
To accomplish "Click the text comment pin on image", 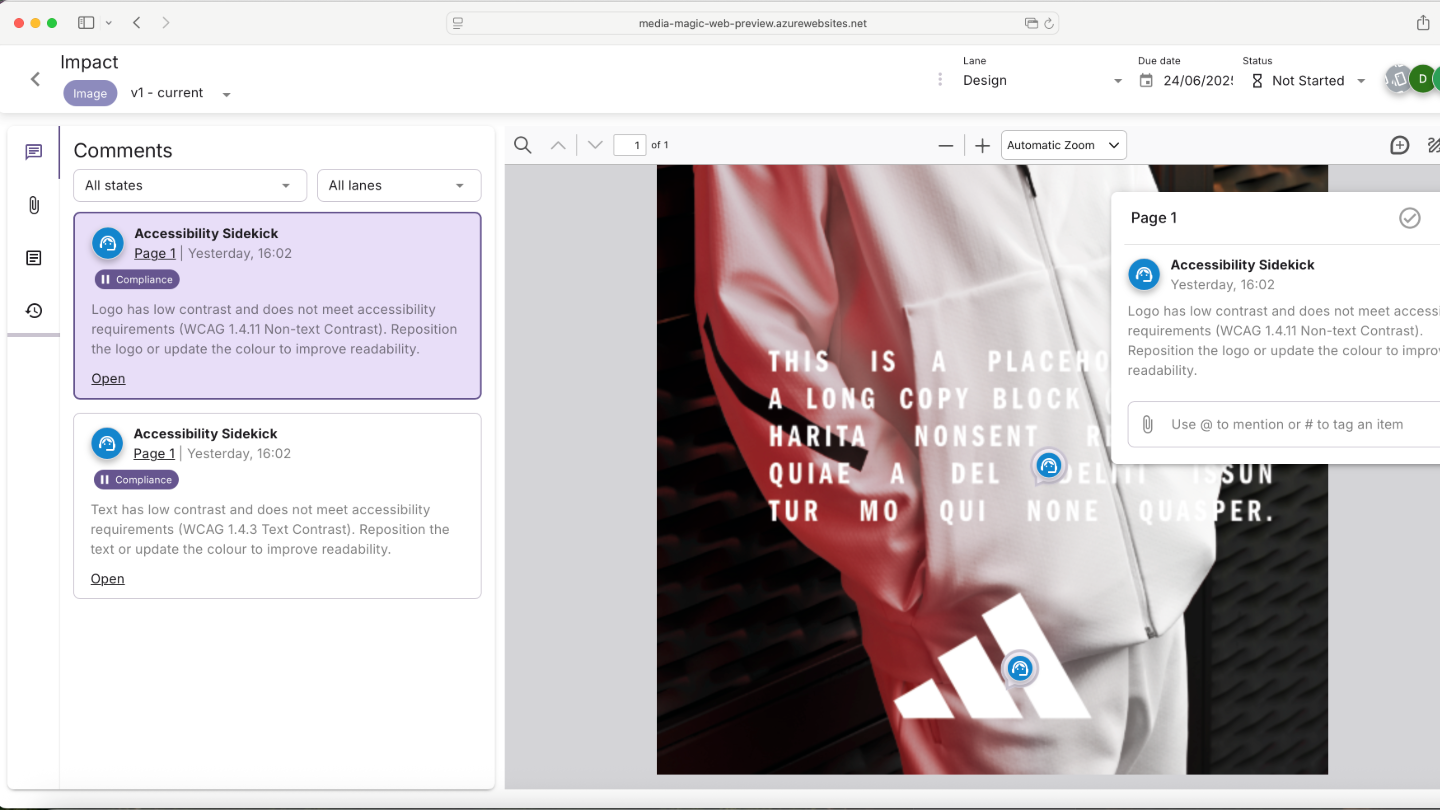I will click(x=1048, y=466).
